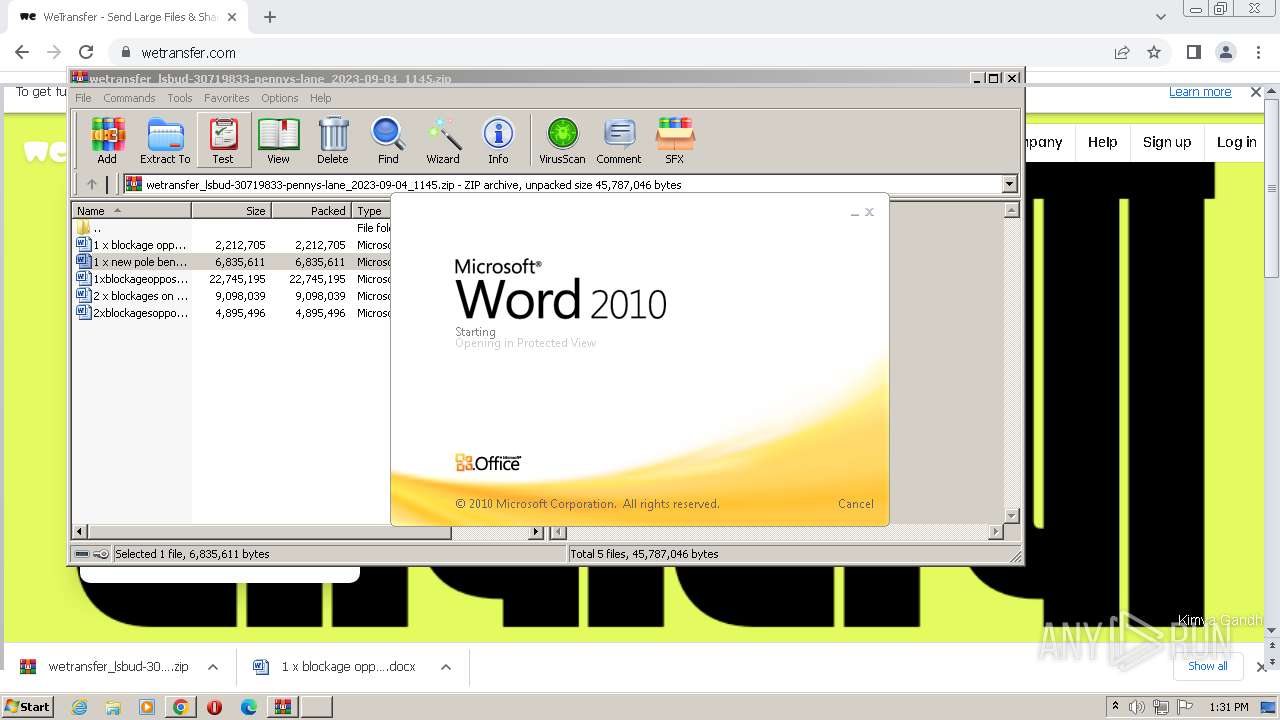
Task: Sort files by Name column header
Action: click(131, 211)
